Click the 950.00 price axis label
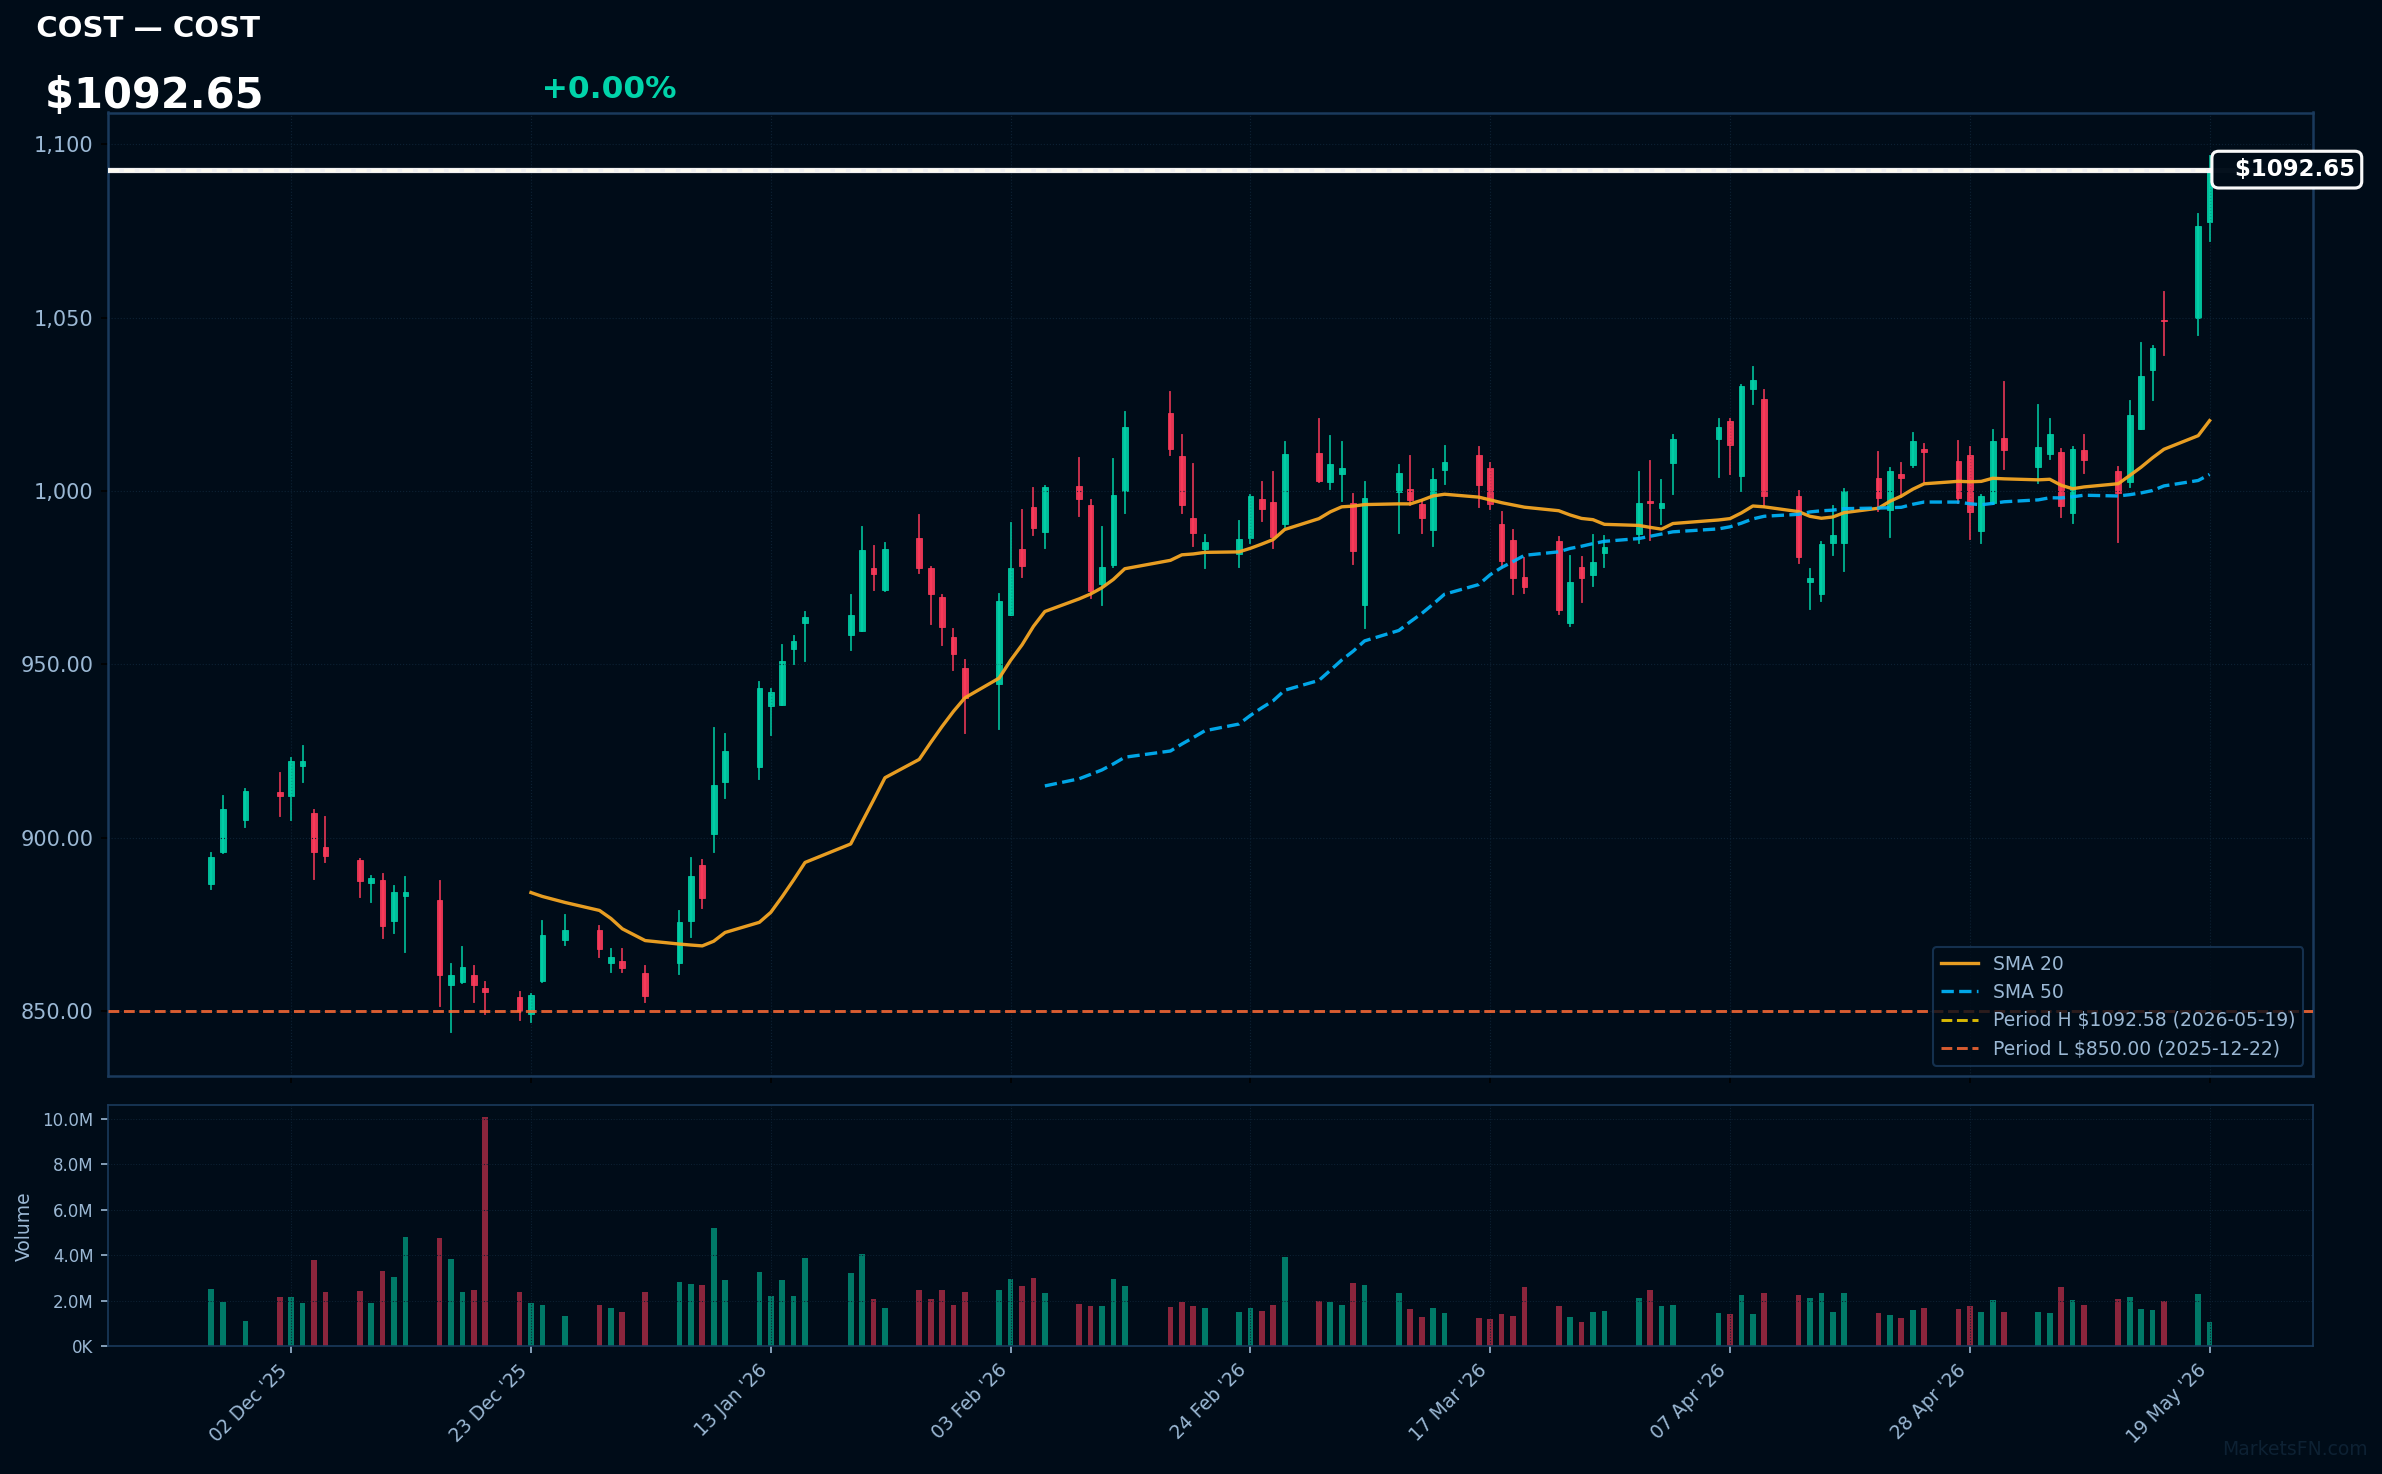 point(57,665)
